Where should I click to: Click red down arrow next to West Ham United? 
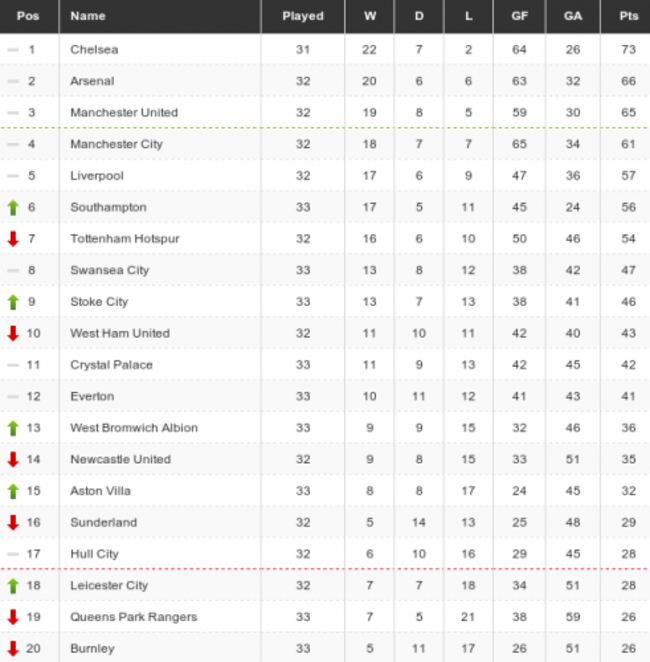(x=13, y=334)
